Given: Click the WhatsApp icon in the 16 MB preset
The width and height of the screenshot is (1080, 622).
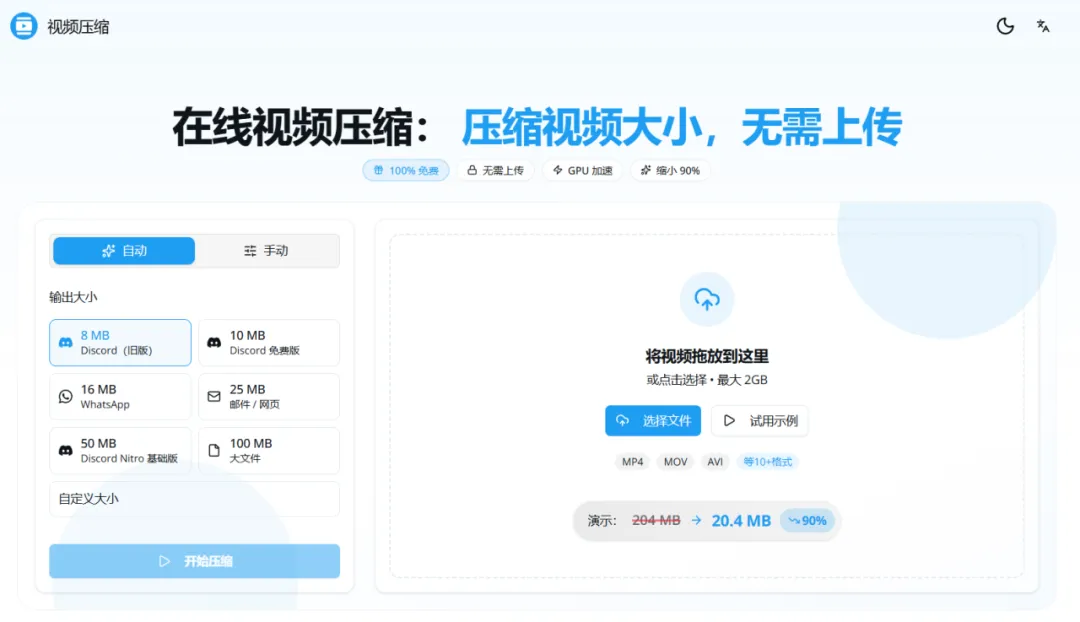Looking at the screenshot, I should click(x=65, y=397).
